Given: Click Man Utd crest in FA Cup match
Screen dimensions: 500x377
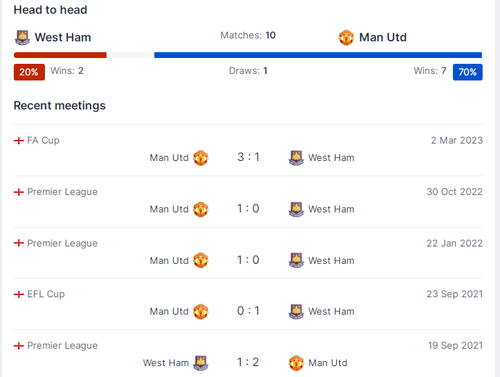Looking at the screenshot, I should coord(201,158).
